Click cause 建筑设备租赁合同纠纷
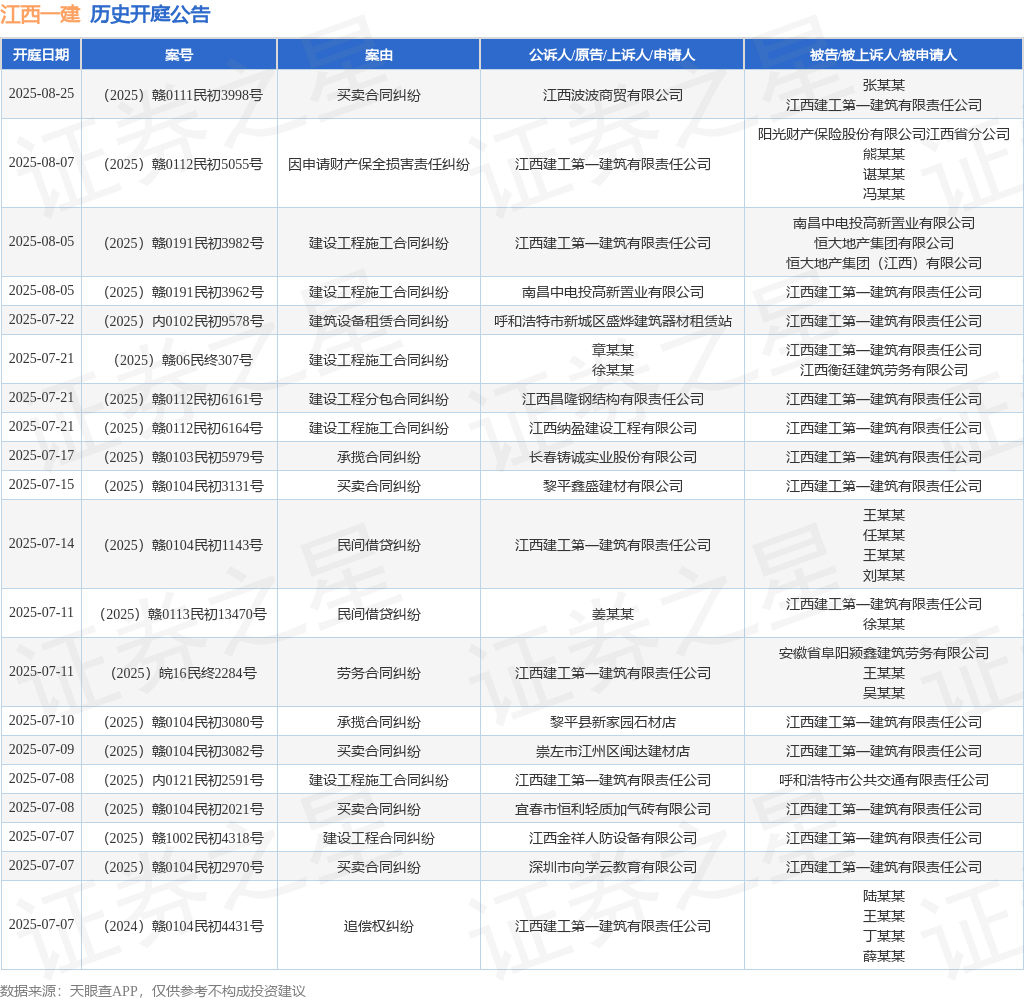Screen dimensions: 1024x1000 coord(379,321)
